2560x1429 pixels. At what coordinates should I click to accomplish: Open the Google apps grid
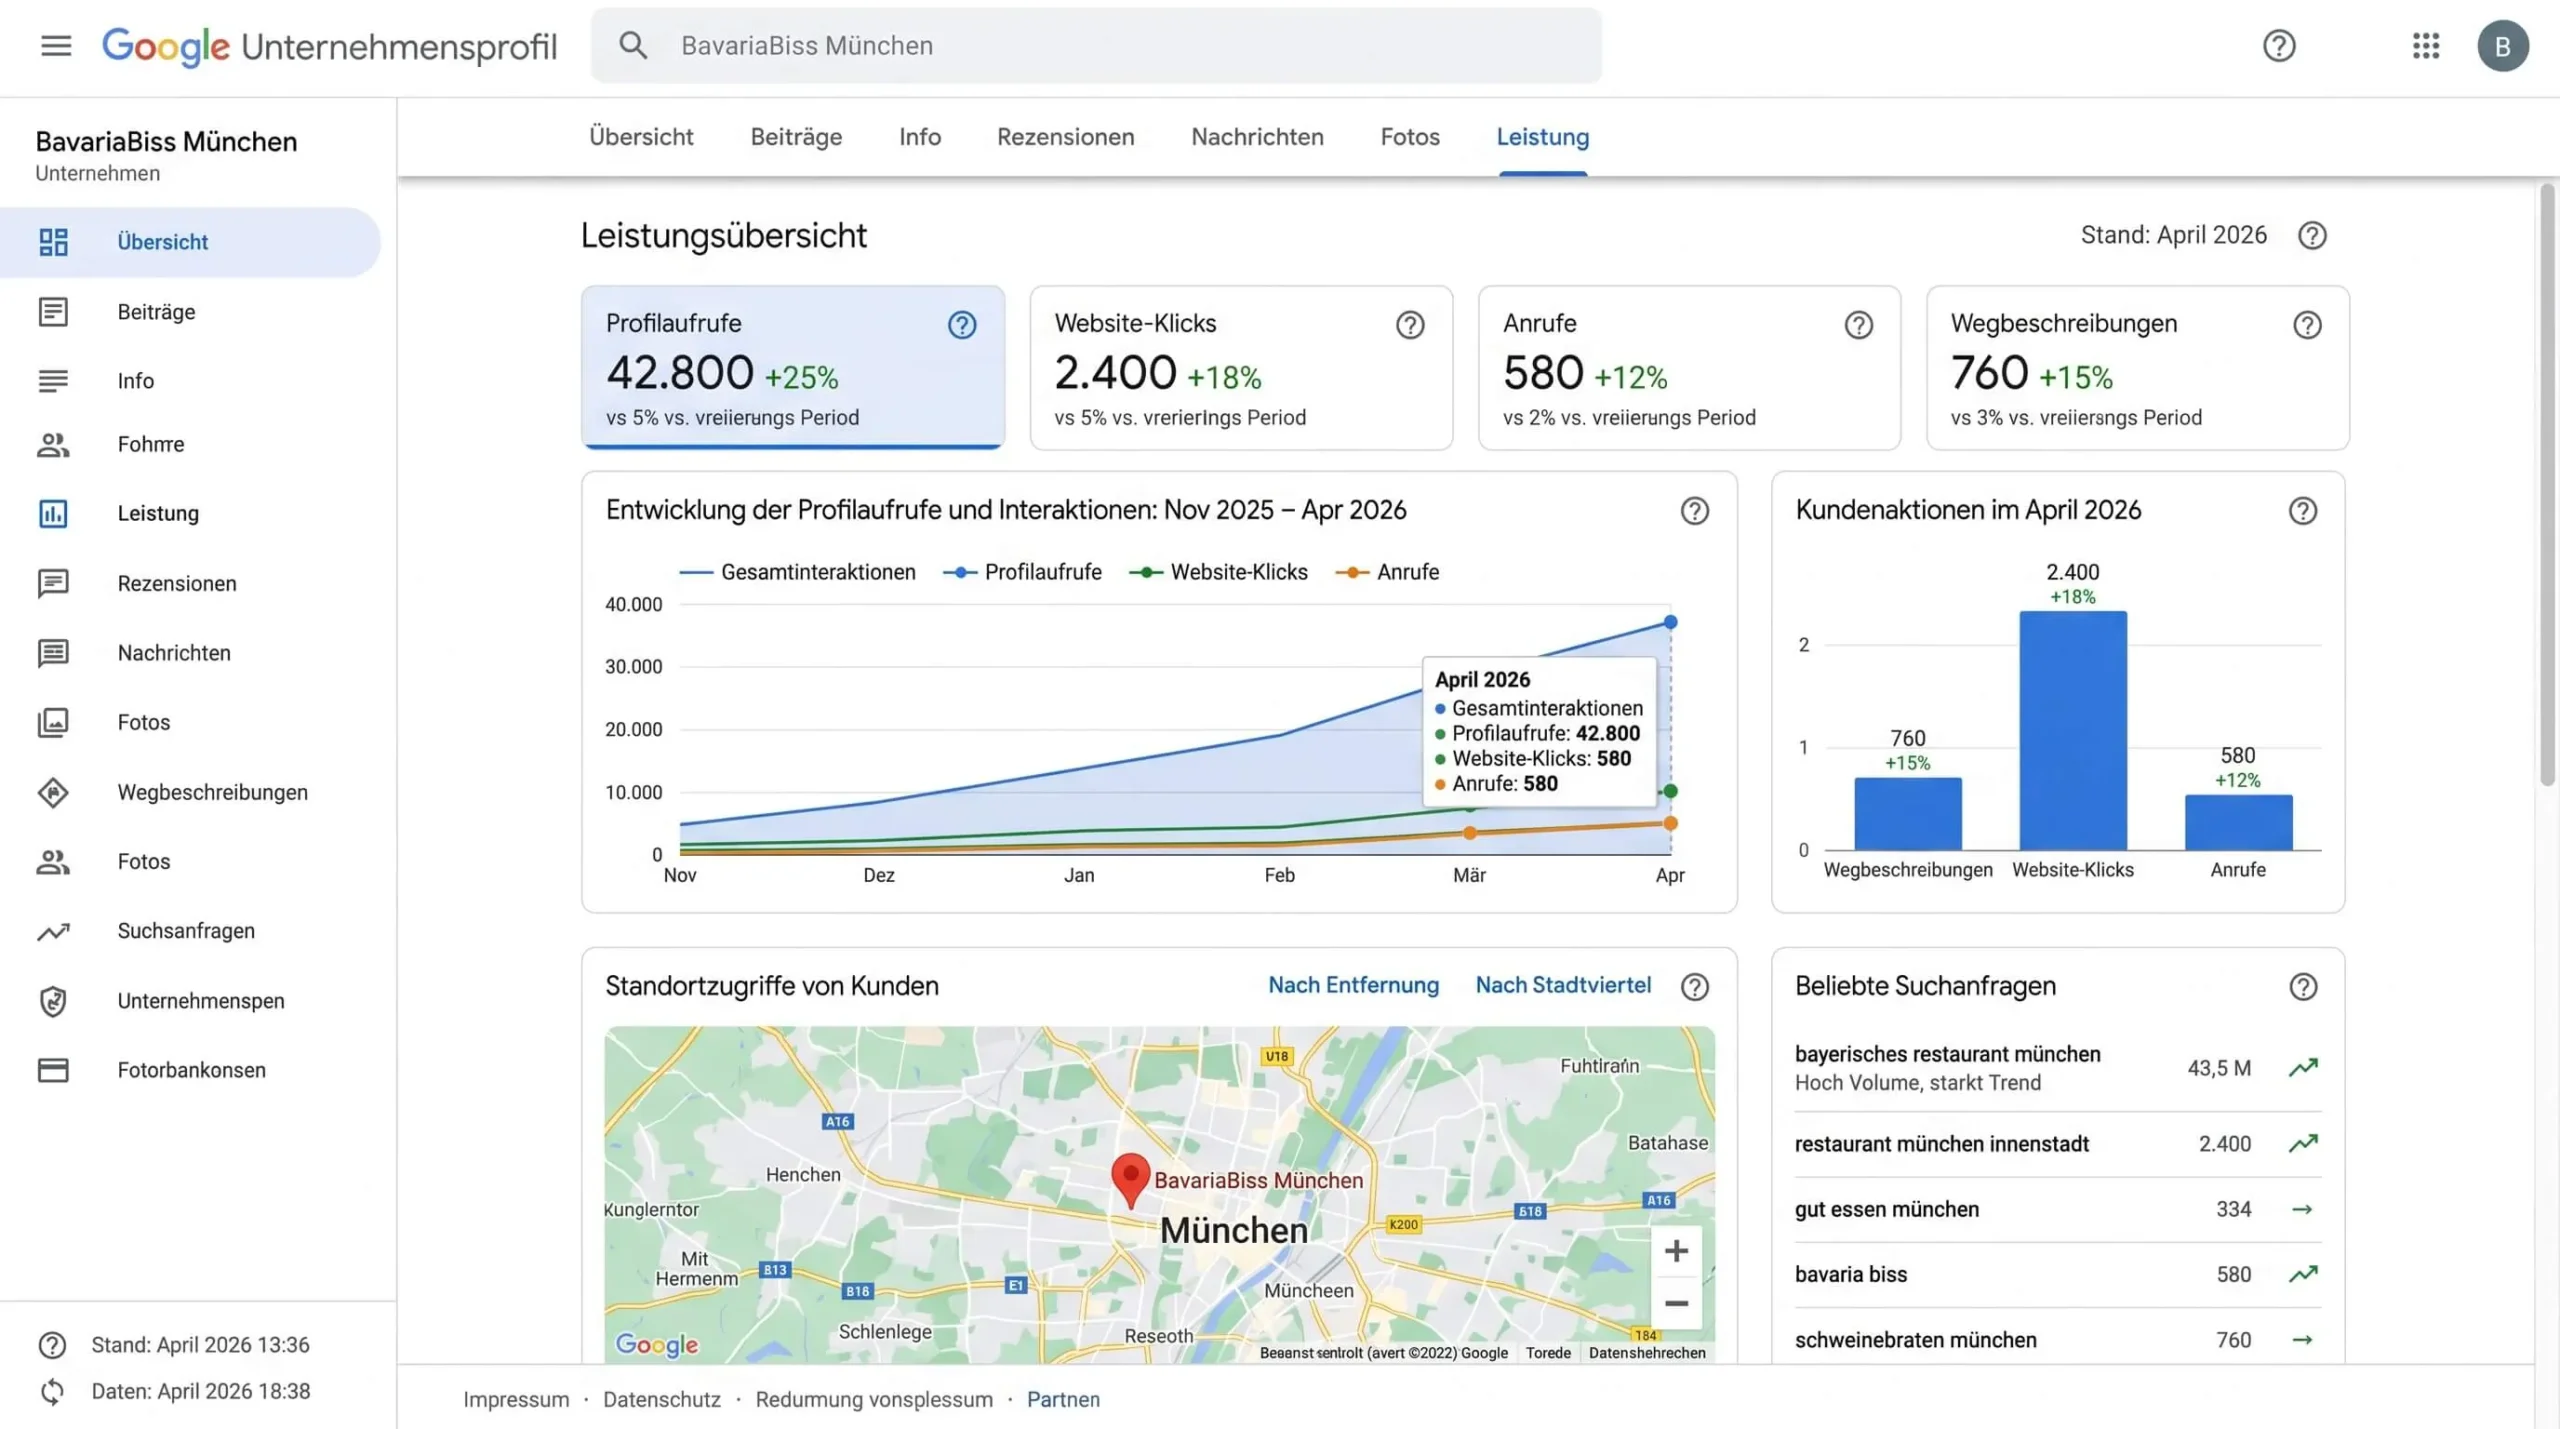click(2426, 46)
